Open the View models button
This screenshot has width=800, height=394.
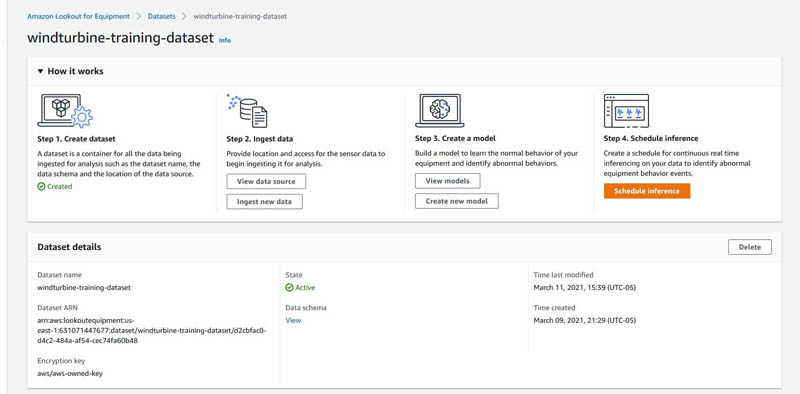(x=447, y=181)
